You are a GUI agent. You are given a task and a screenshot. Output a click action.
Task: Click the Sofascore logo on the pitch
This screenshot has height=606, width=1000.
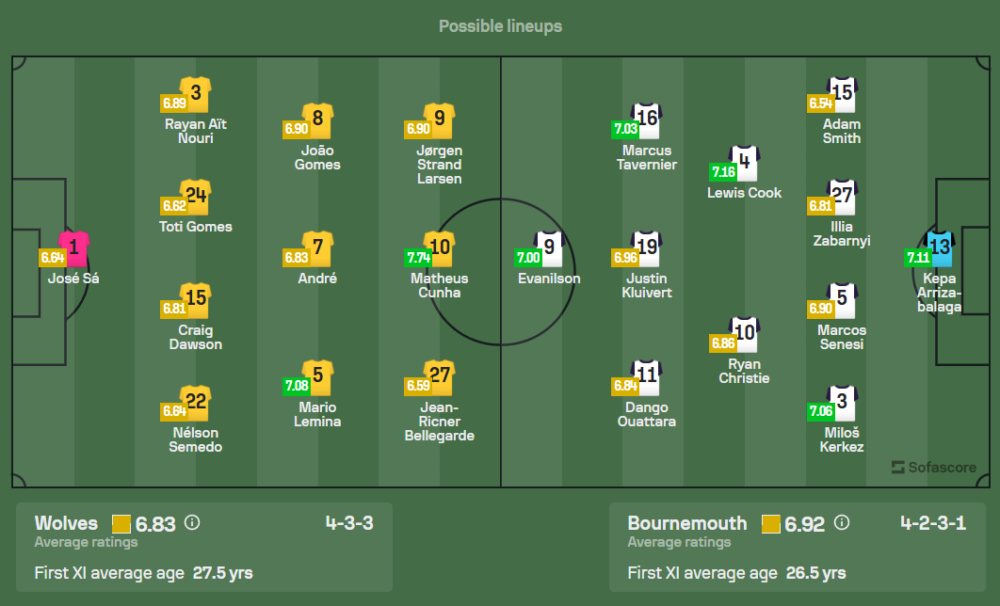coord(933,467)
